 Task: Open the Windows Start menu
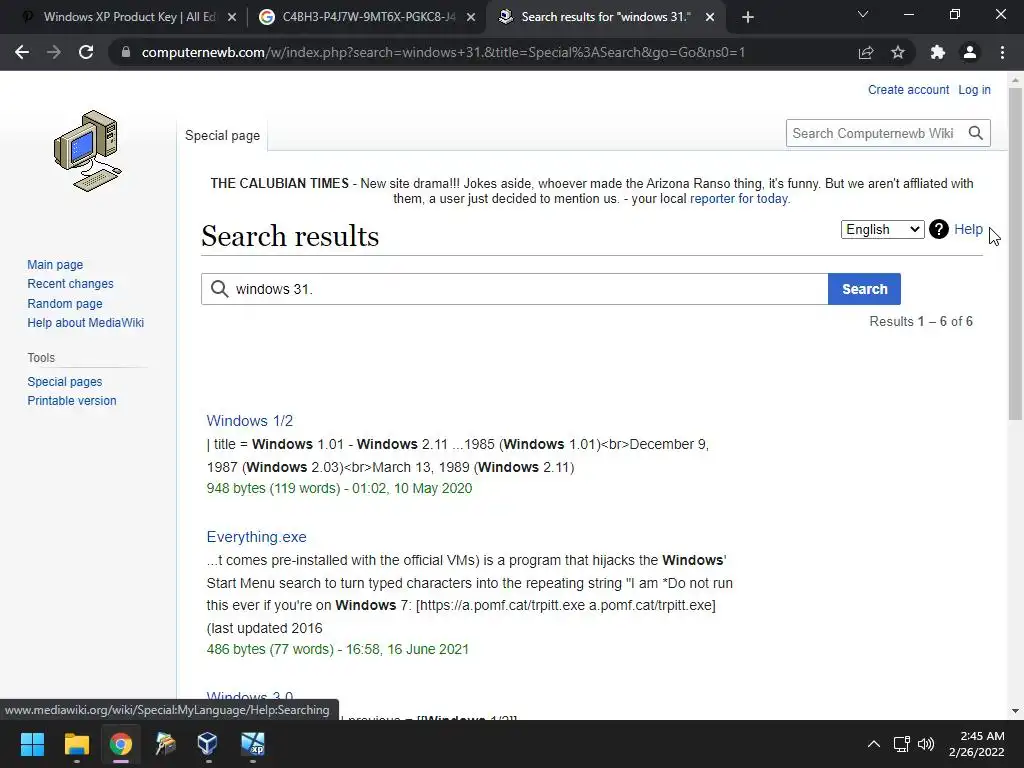point(32,744)
